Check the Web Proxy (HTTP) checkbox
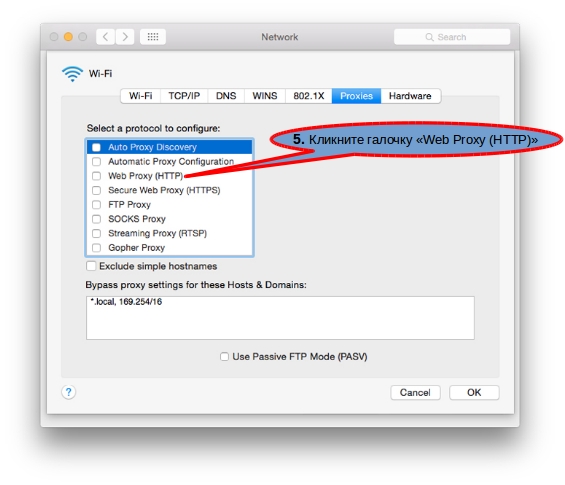The width and height of the screenshot is (565, 485). point(97,176)
